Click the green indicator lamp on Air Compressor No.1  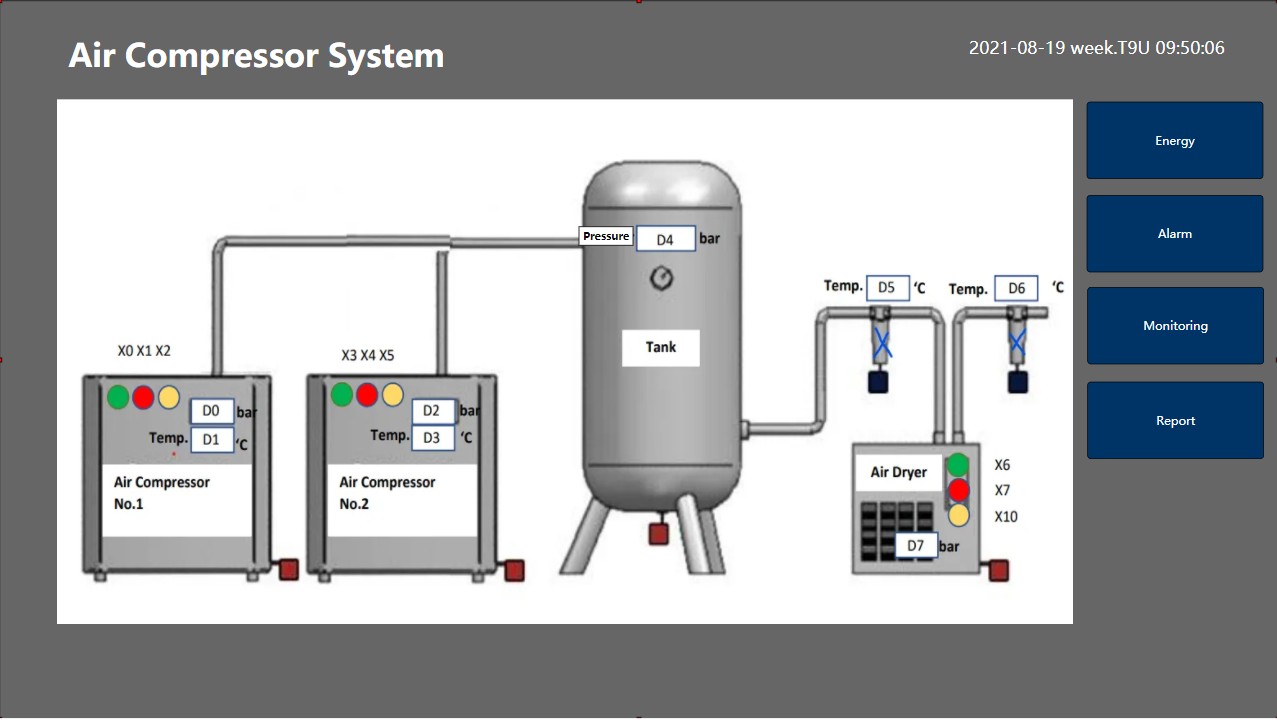pos(118,397)
